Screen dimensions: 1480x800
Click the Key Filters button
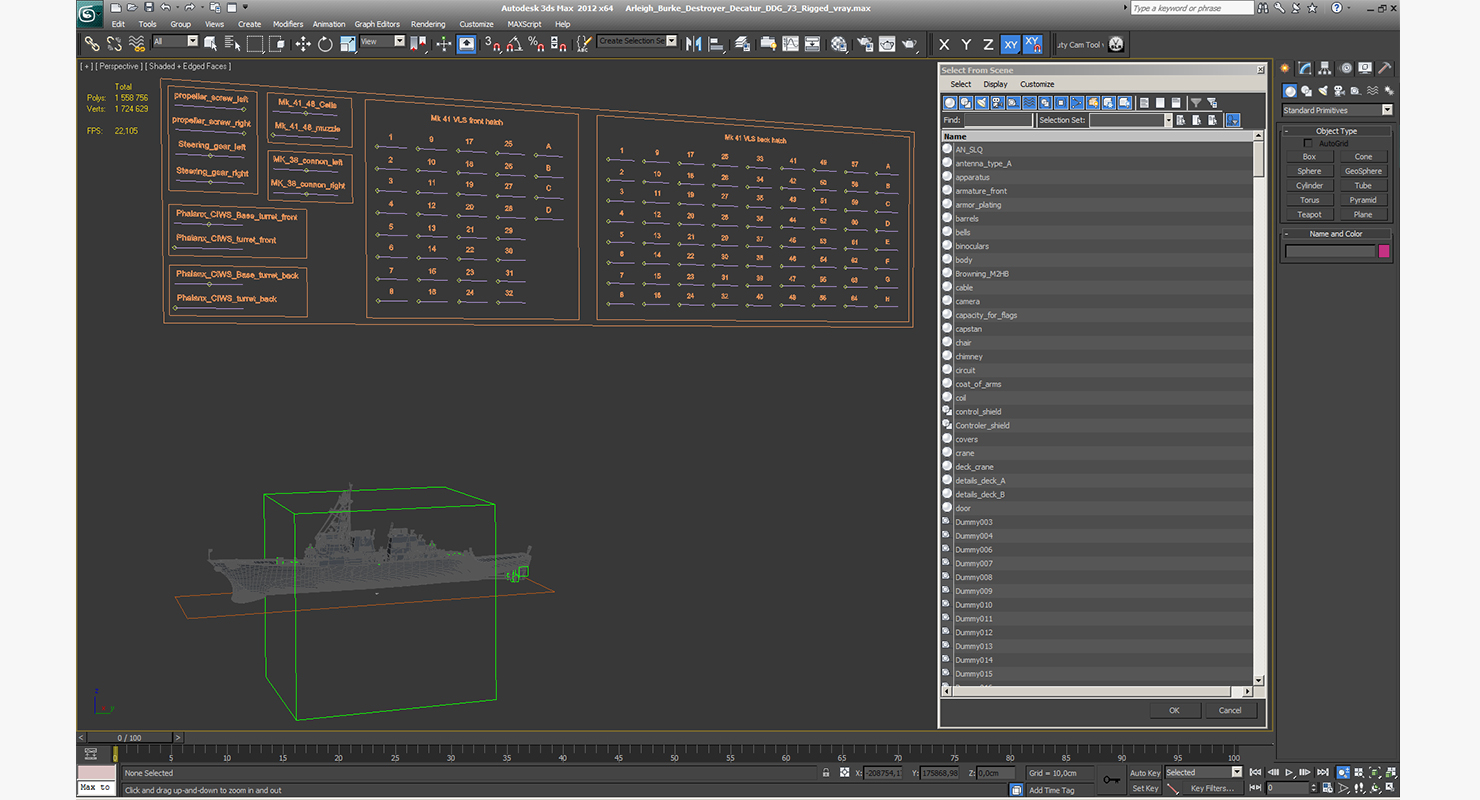pyautogui.click(x=1211, y=788)
